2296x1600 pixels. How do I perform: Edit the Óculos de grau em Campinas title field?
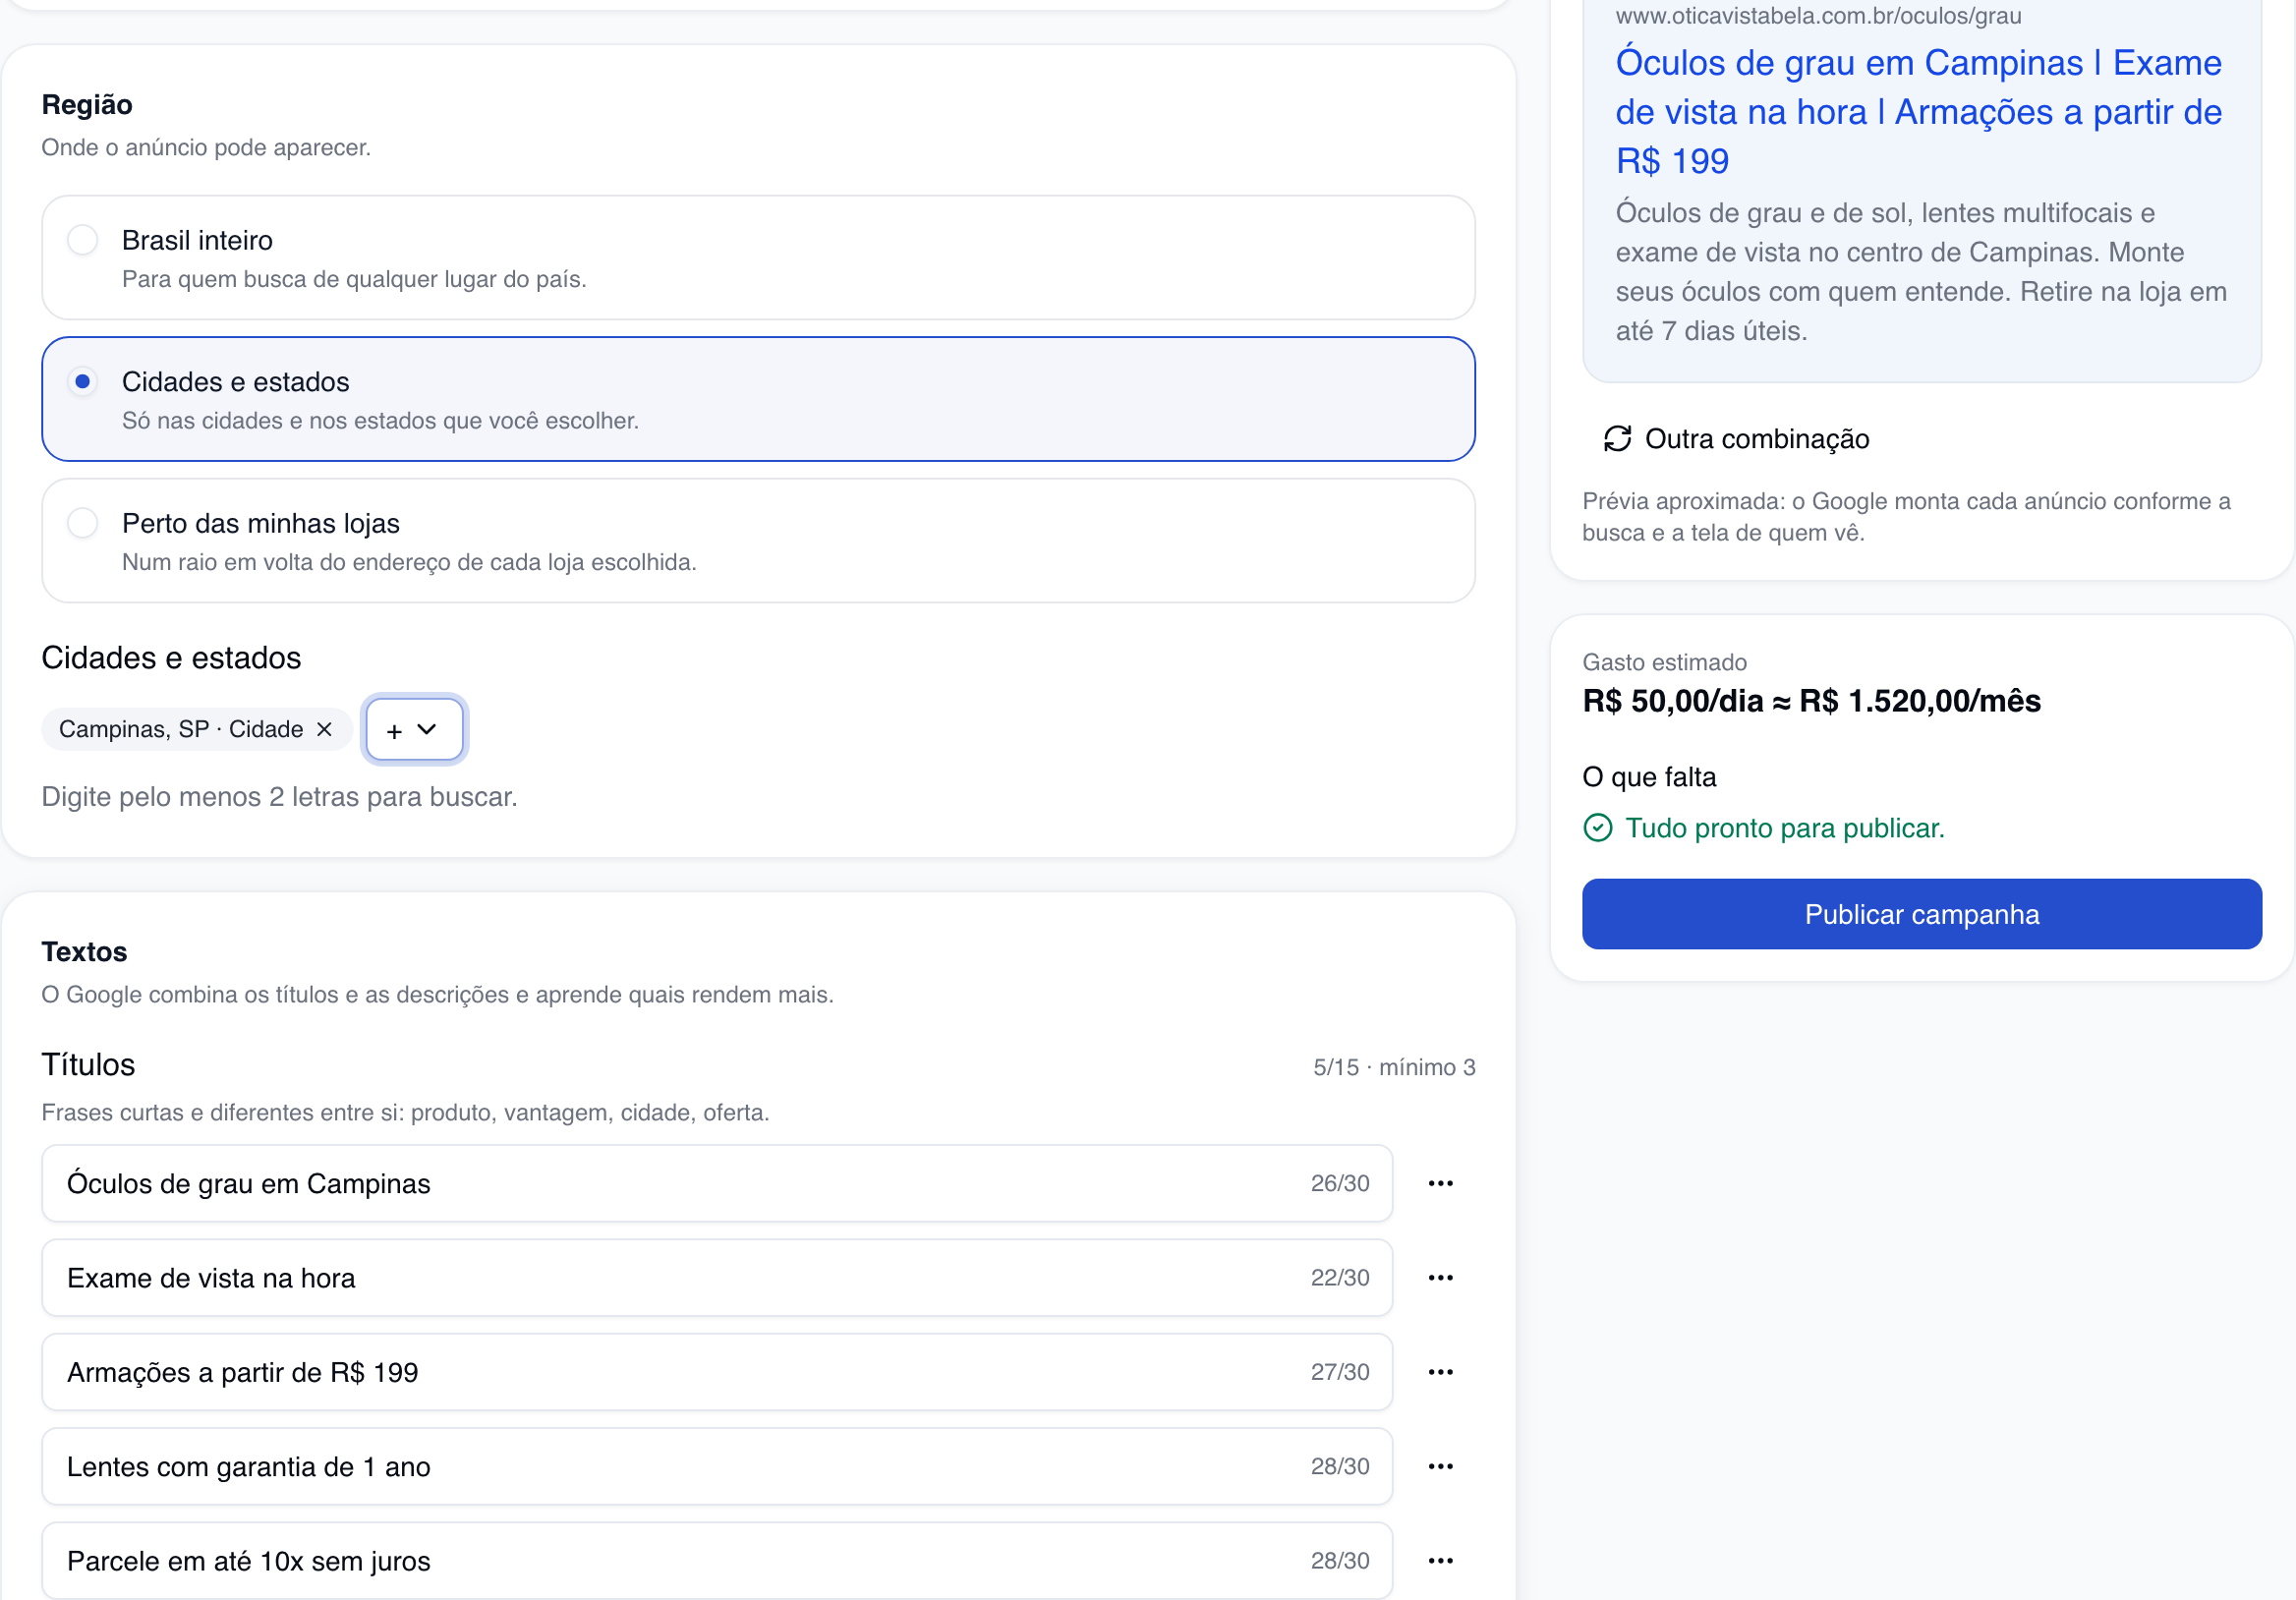[717, 1183]
